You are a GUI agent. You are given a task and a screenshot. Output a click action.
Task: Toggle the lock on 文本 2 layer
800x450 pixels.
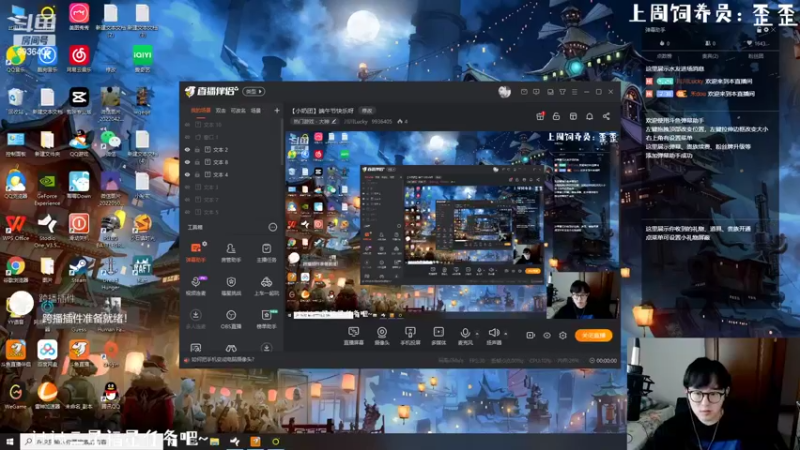[197, 149]
